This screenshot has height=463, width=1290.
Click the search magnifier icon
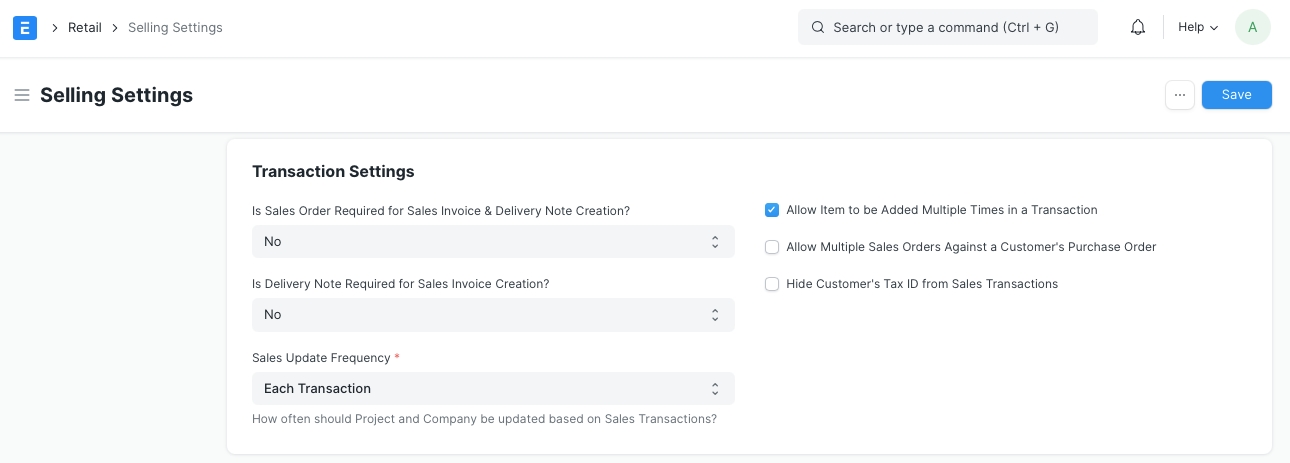coord(818,28)
